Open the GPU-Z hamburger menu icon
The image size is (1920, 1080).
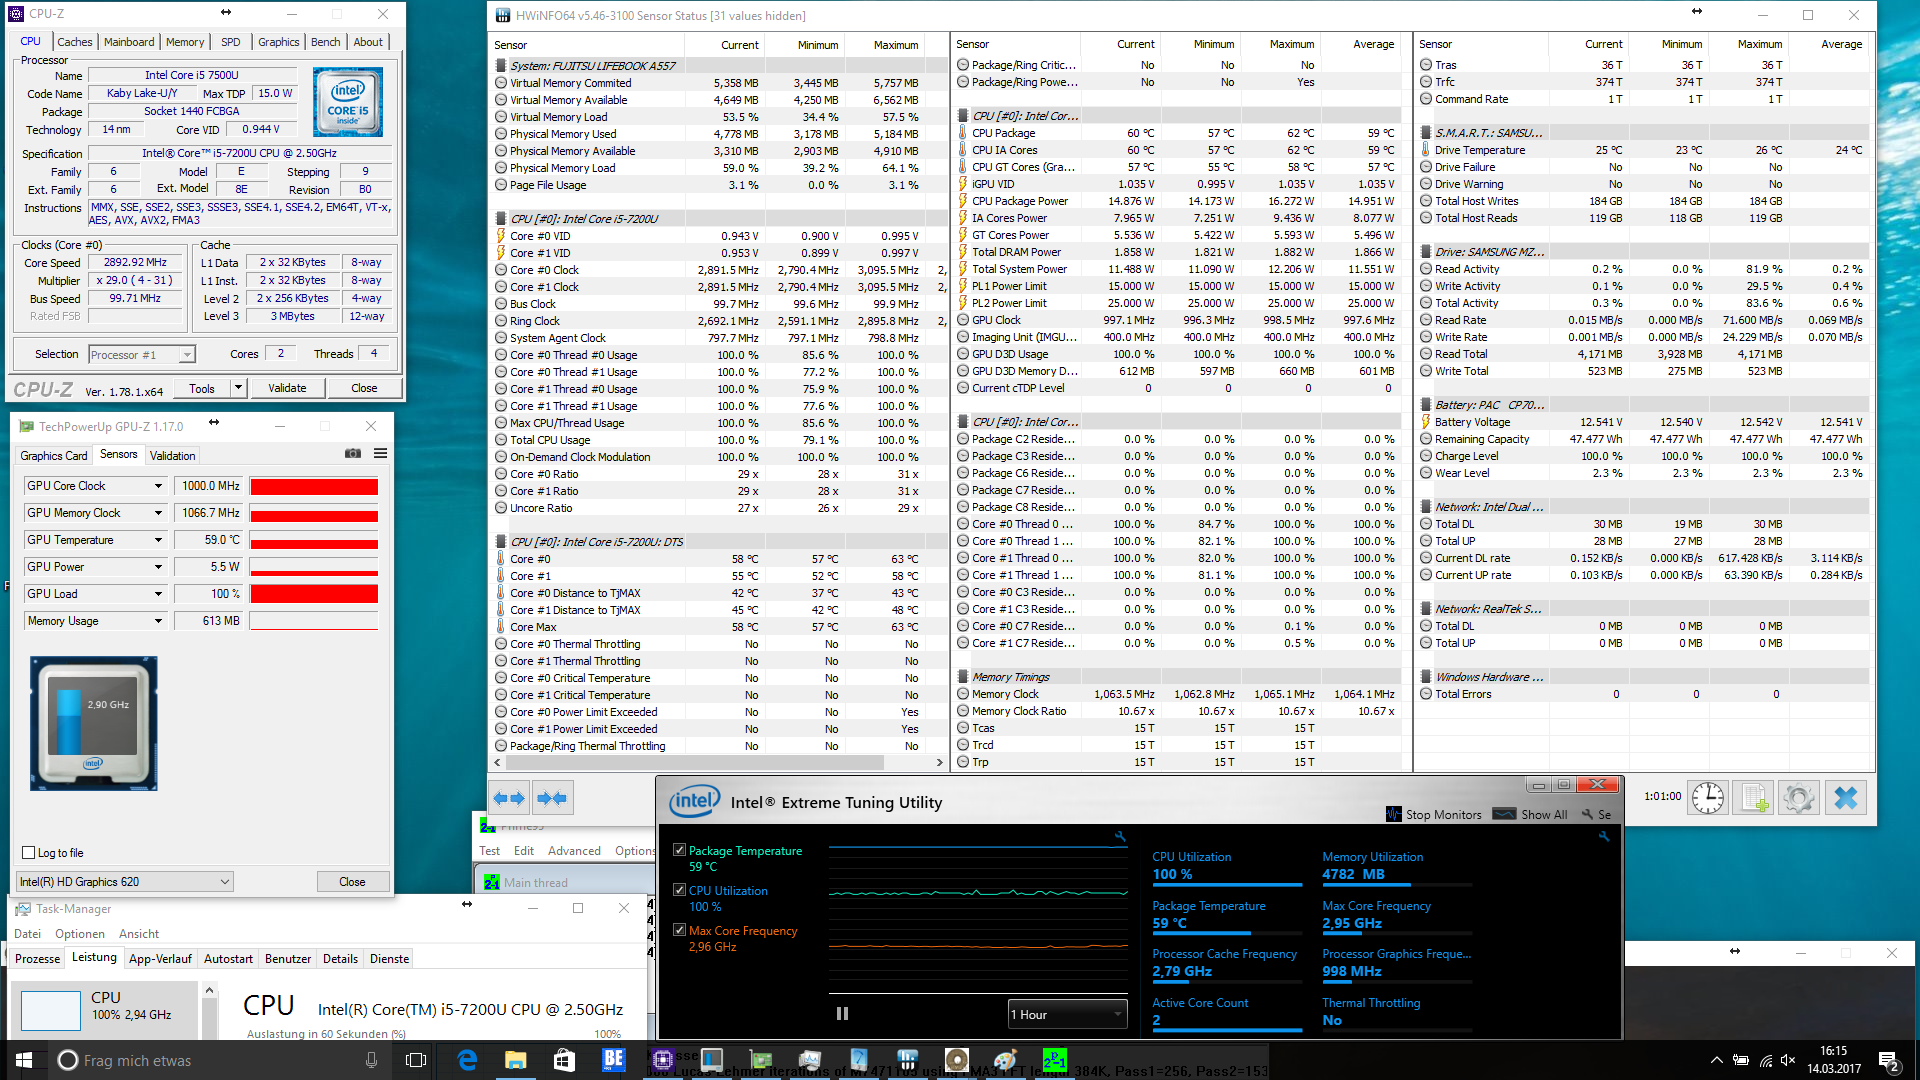381,454
